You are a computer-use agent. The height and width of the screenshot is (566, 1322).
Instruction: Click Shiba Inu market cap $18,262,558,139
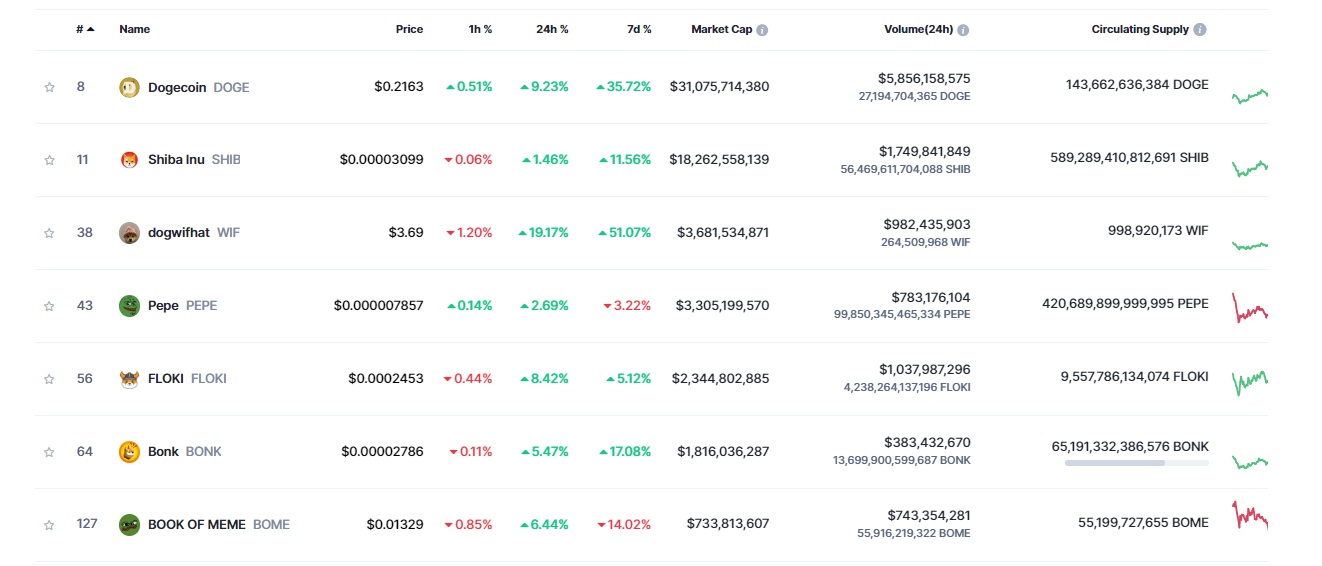pos(720,160)
